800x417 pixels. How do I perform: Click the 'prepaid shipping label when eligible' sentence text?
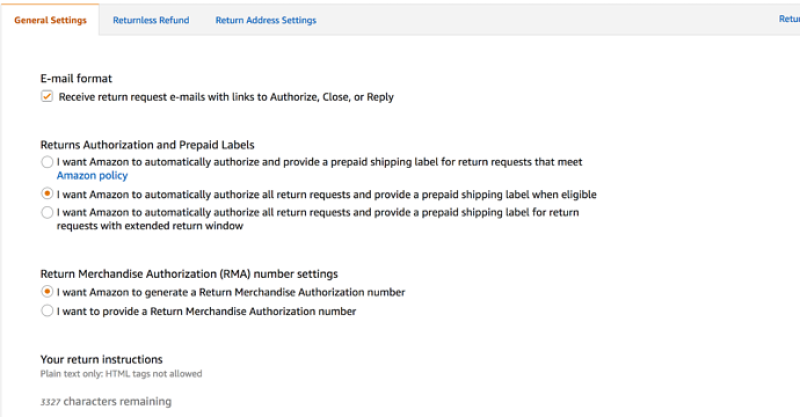(x=327, y=194)
